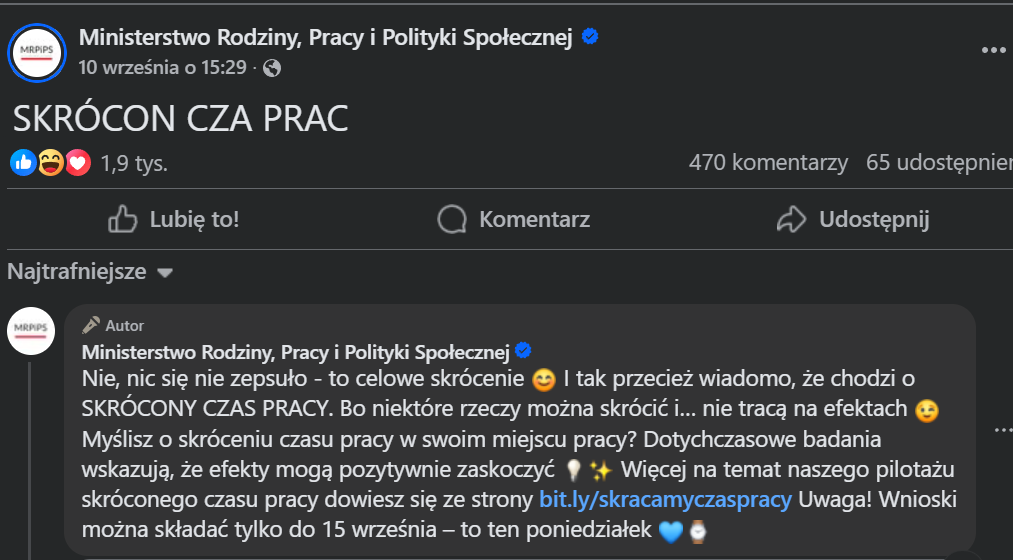Open the commenter's MRPiPS avatar

pyautogui.click(x=31, y=331)
